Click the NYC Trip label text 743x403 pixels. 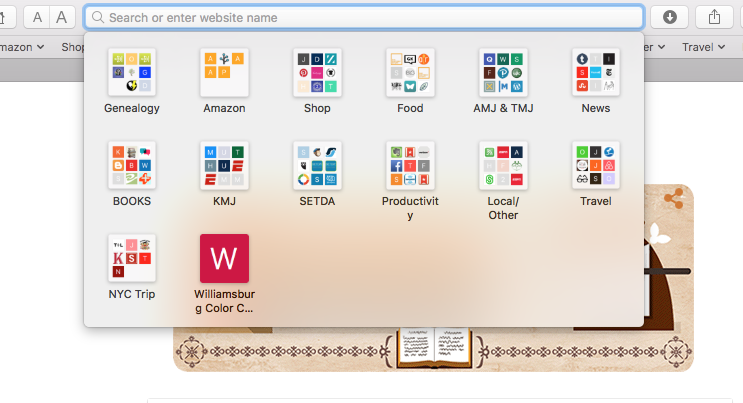pos(132,294)
